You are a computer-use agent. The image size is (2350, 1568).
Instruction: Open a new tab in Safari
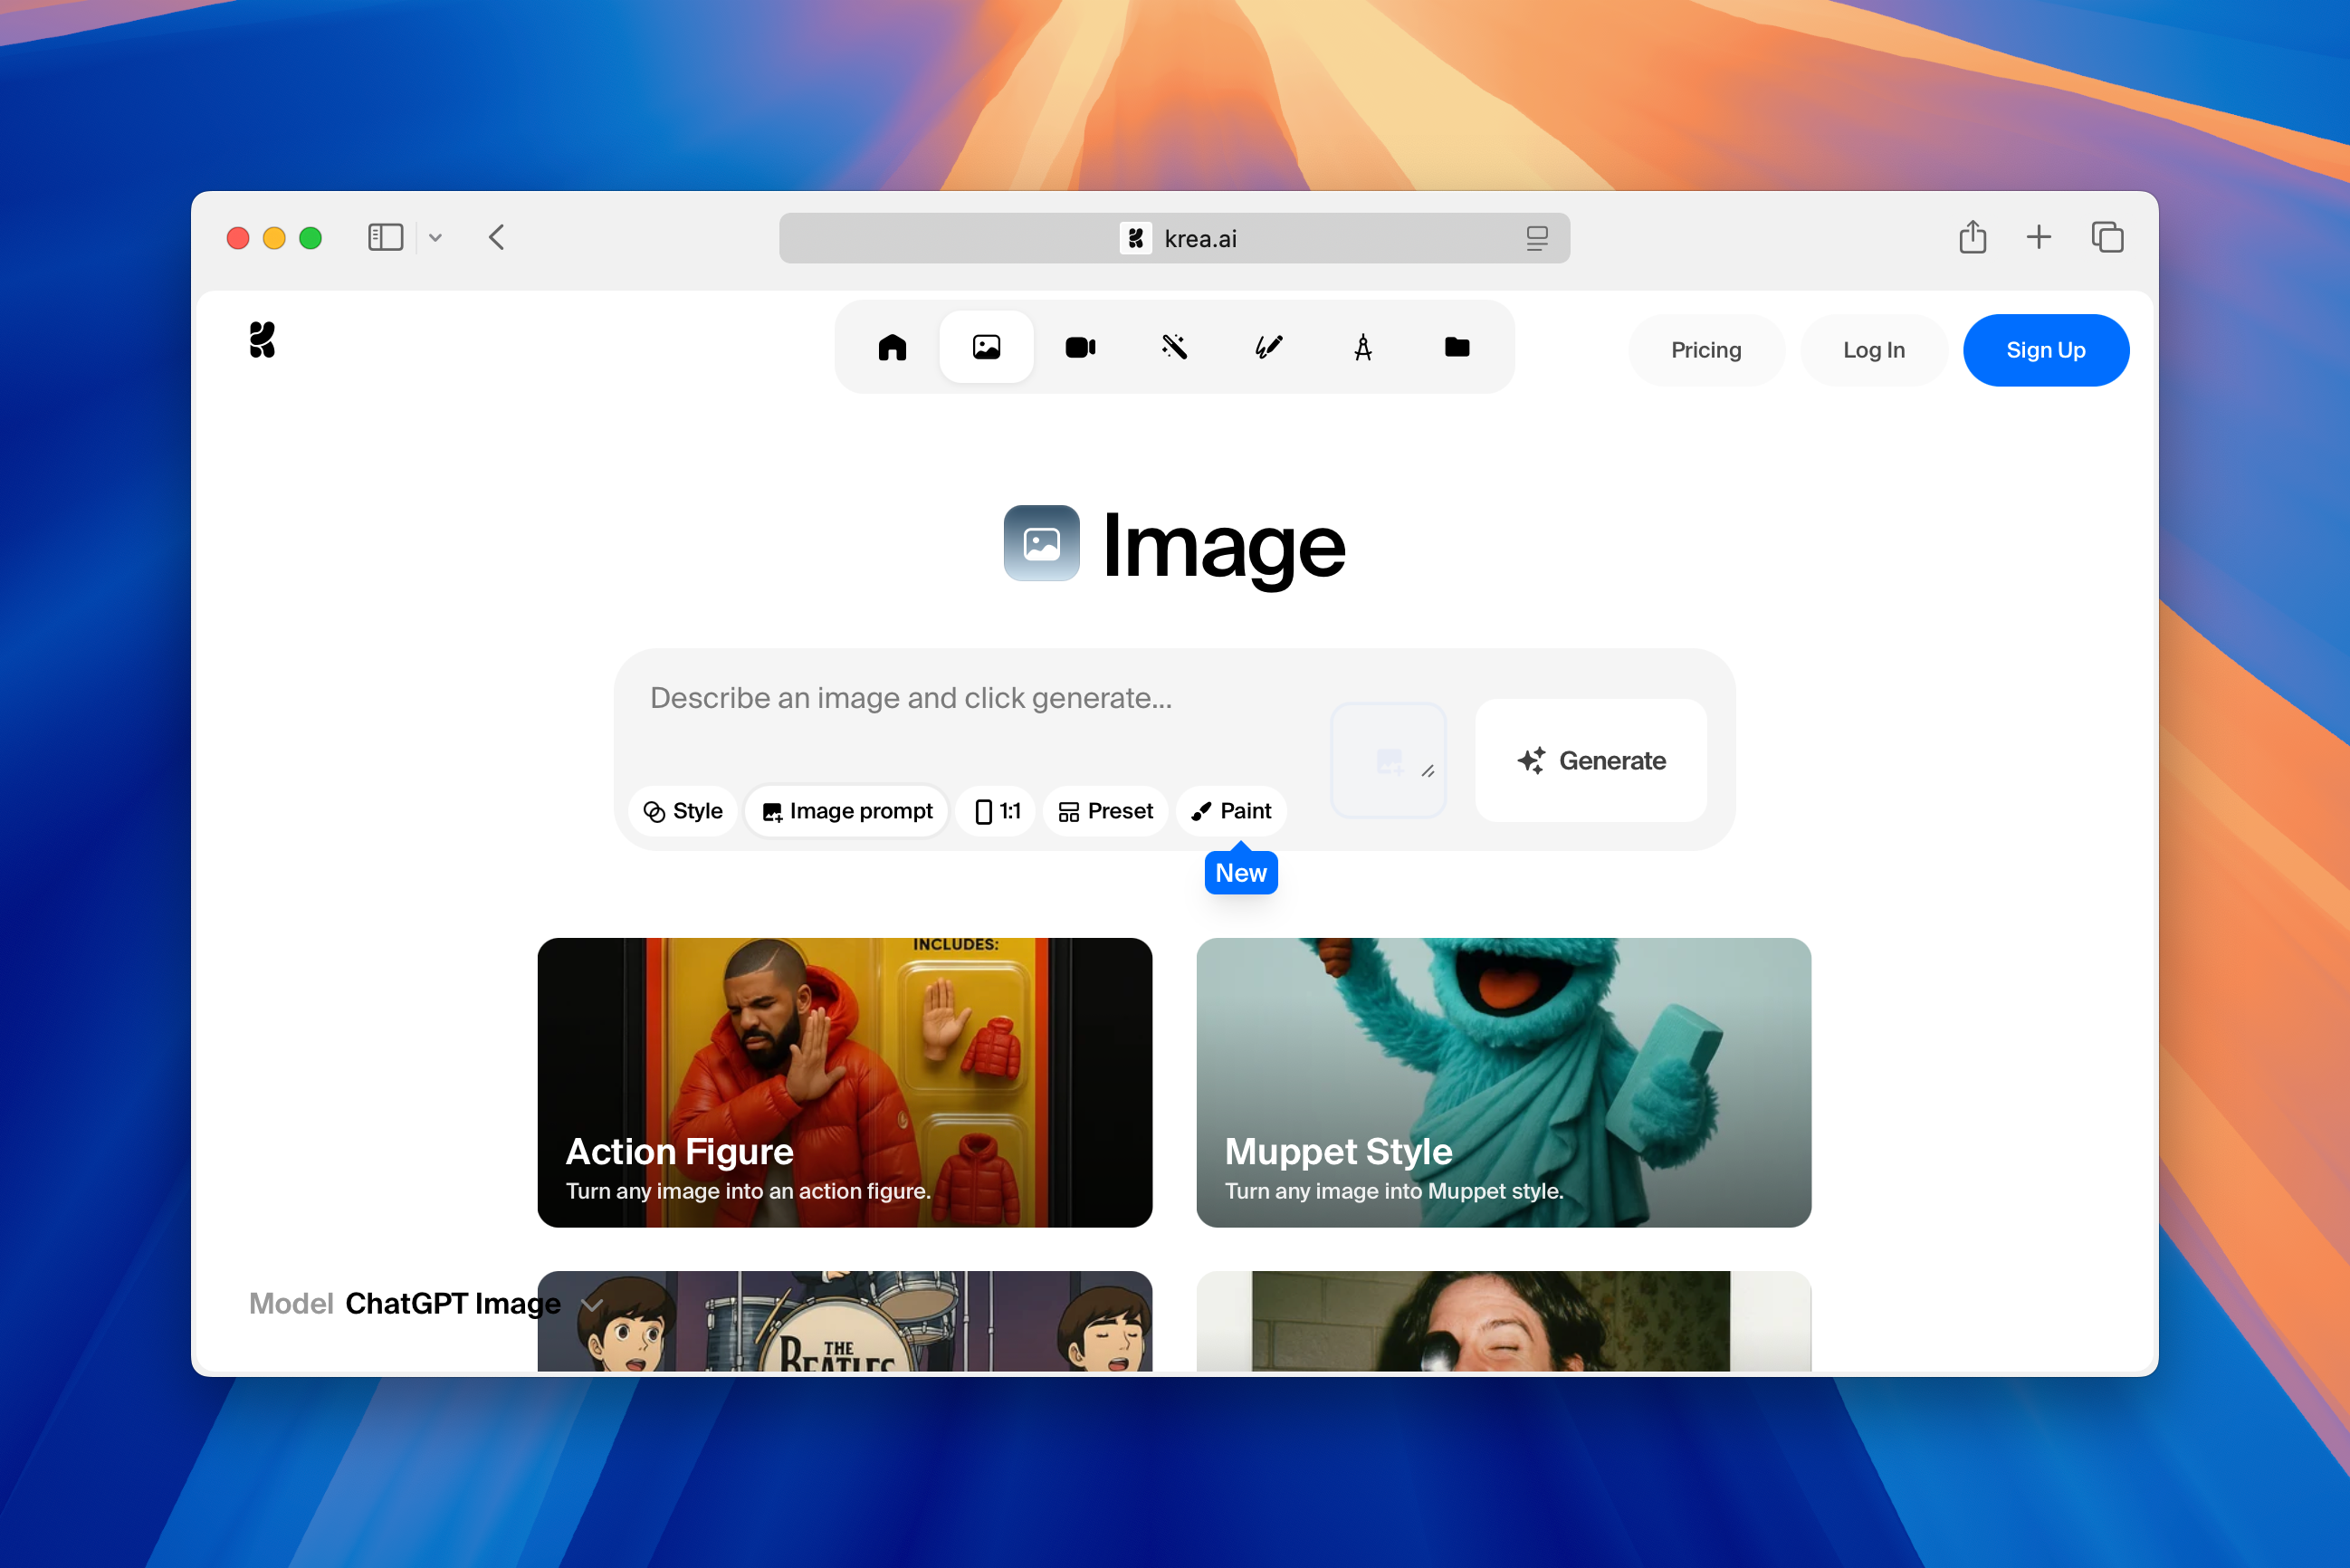(x=2039, y=237)
